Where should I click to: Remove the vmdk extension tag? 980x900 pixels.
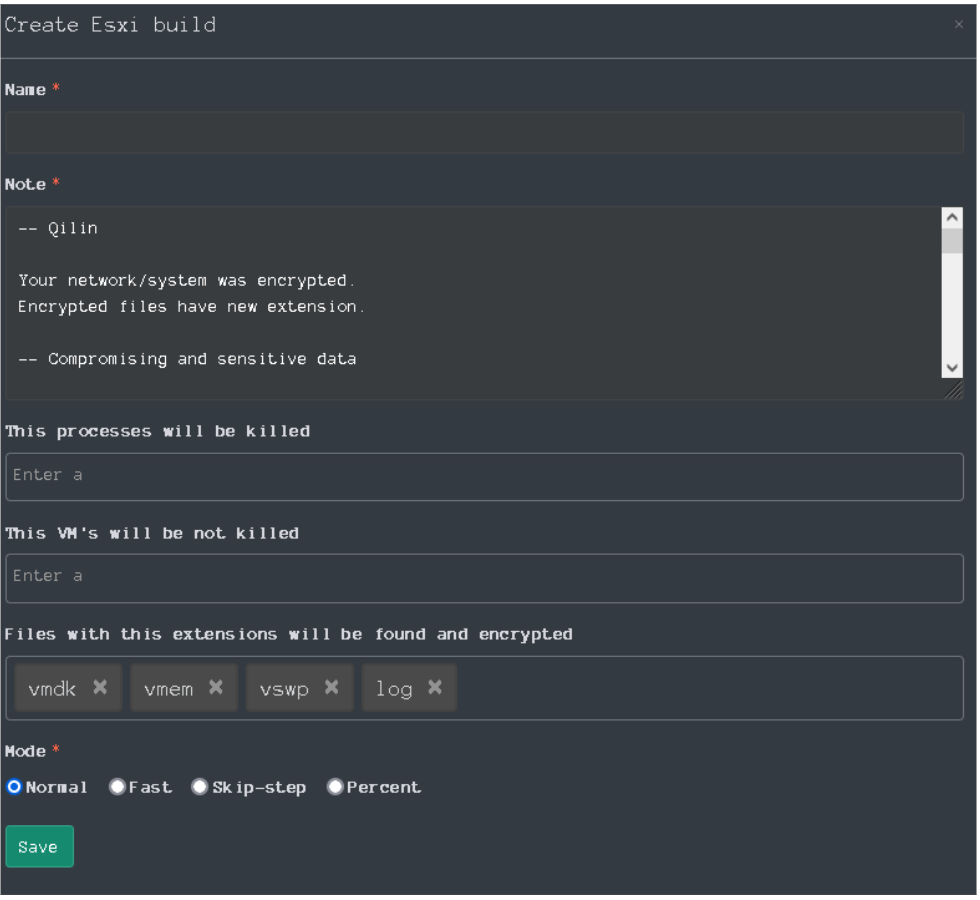pos(100,688)
